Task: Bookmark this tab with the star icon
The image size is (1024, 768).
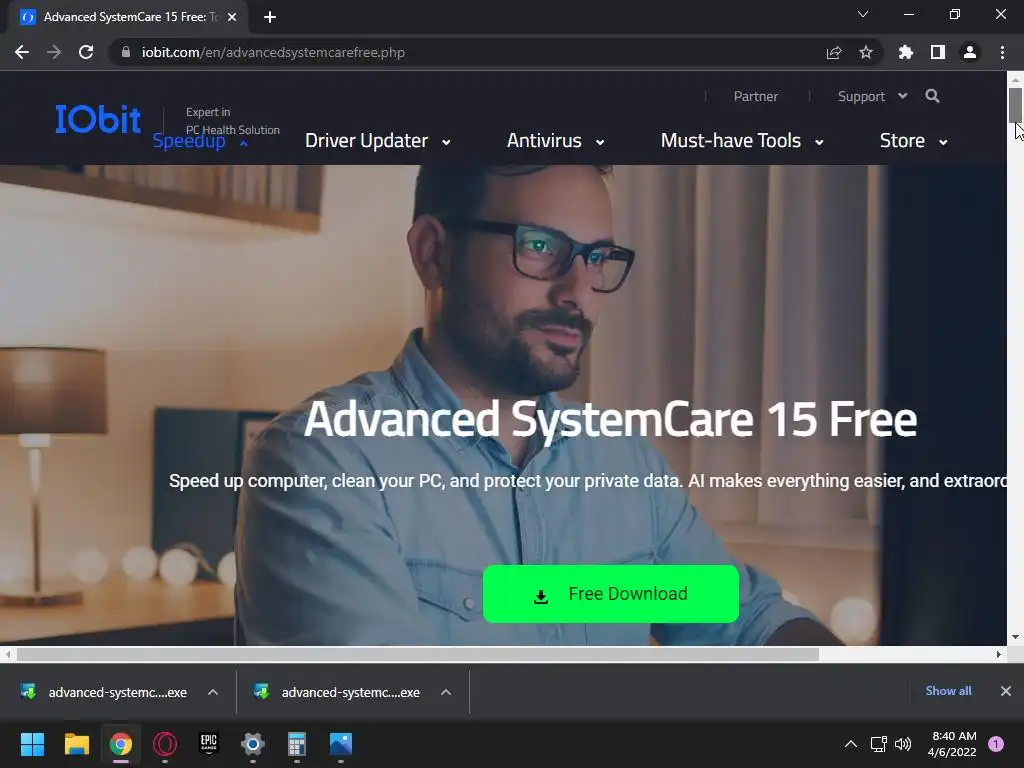Action: point(865,52)
